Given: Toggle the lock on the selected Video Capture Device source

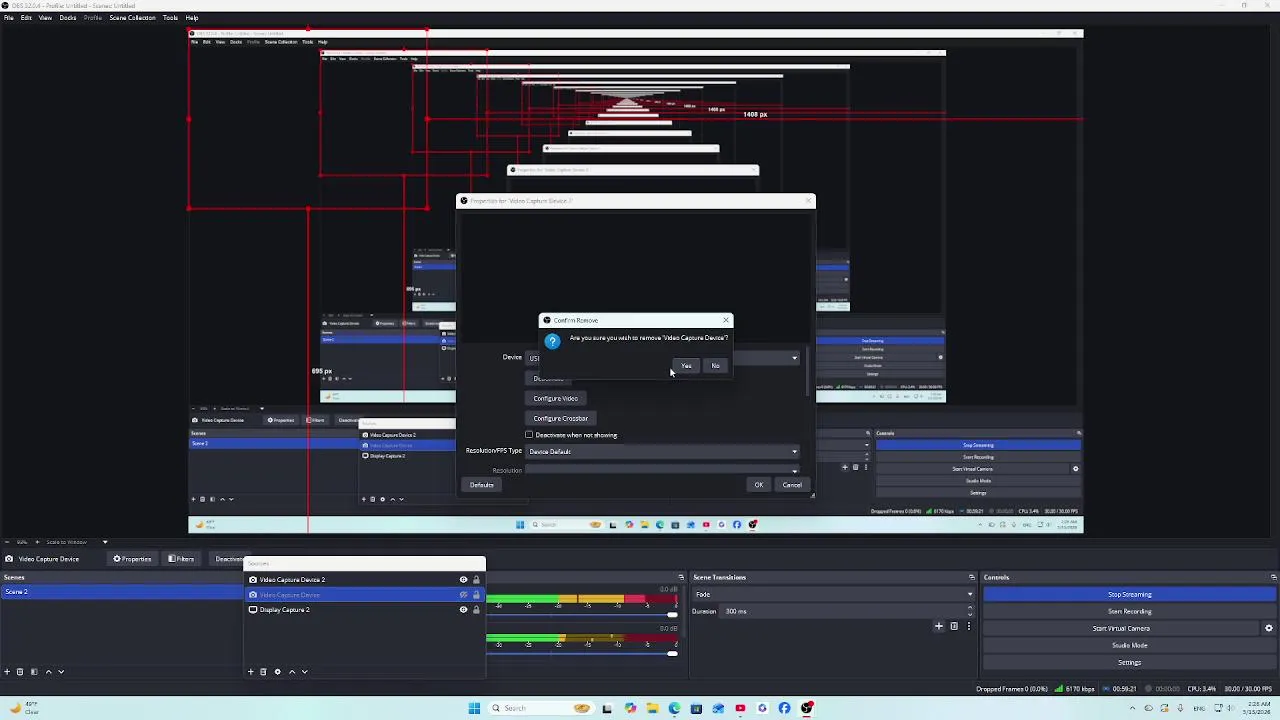Looking at the screenshot, I should [476, 595].
